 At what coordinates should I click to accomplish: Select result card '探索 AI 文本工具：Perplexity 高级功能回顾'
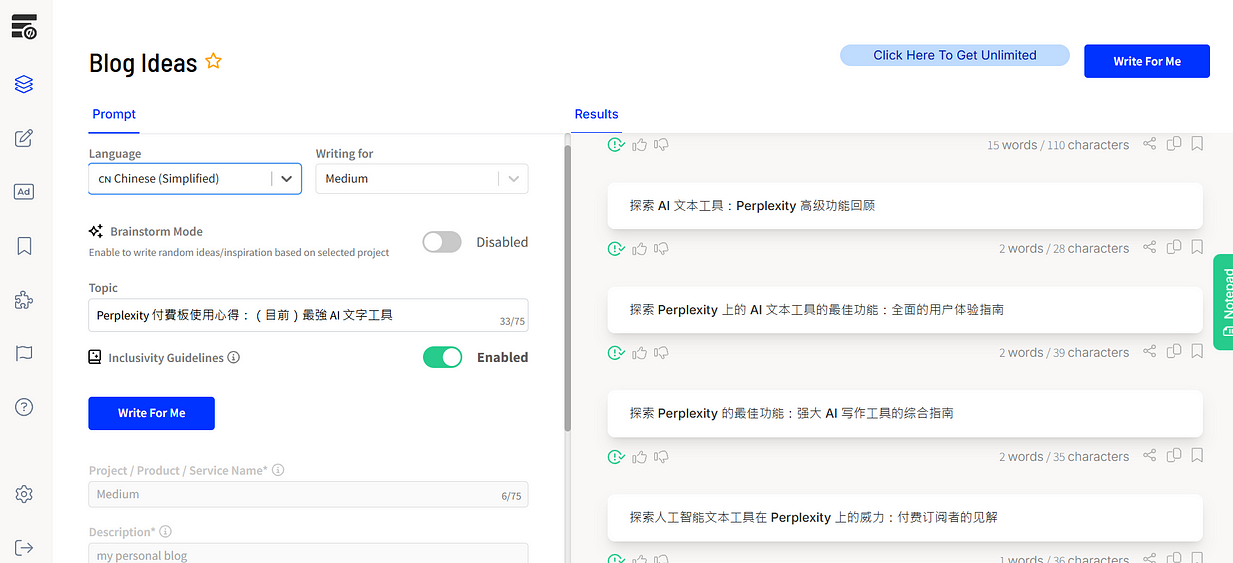click(x=905, y=205)
